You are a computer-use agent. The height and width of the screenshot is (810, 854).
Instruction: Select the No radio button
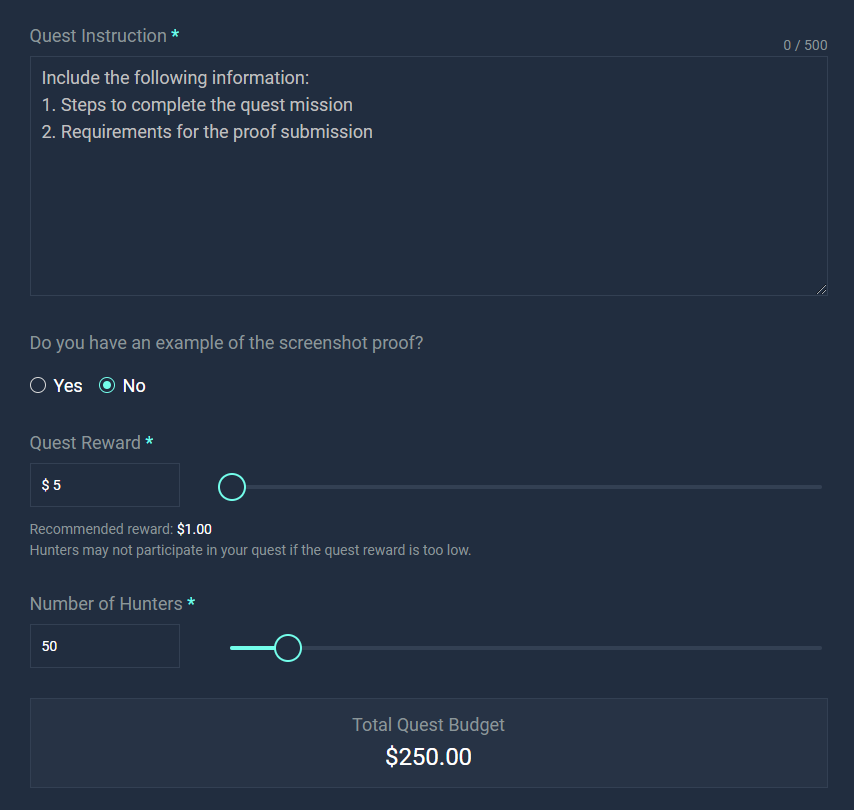point(107,385)
